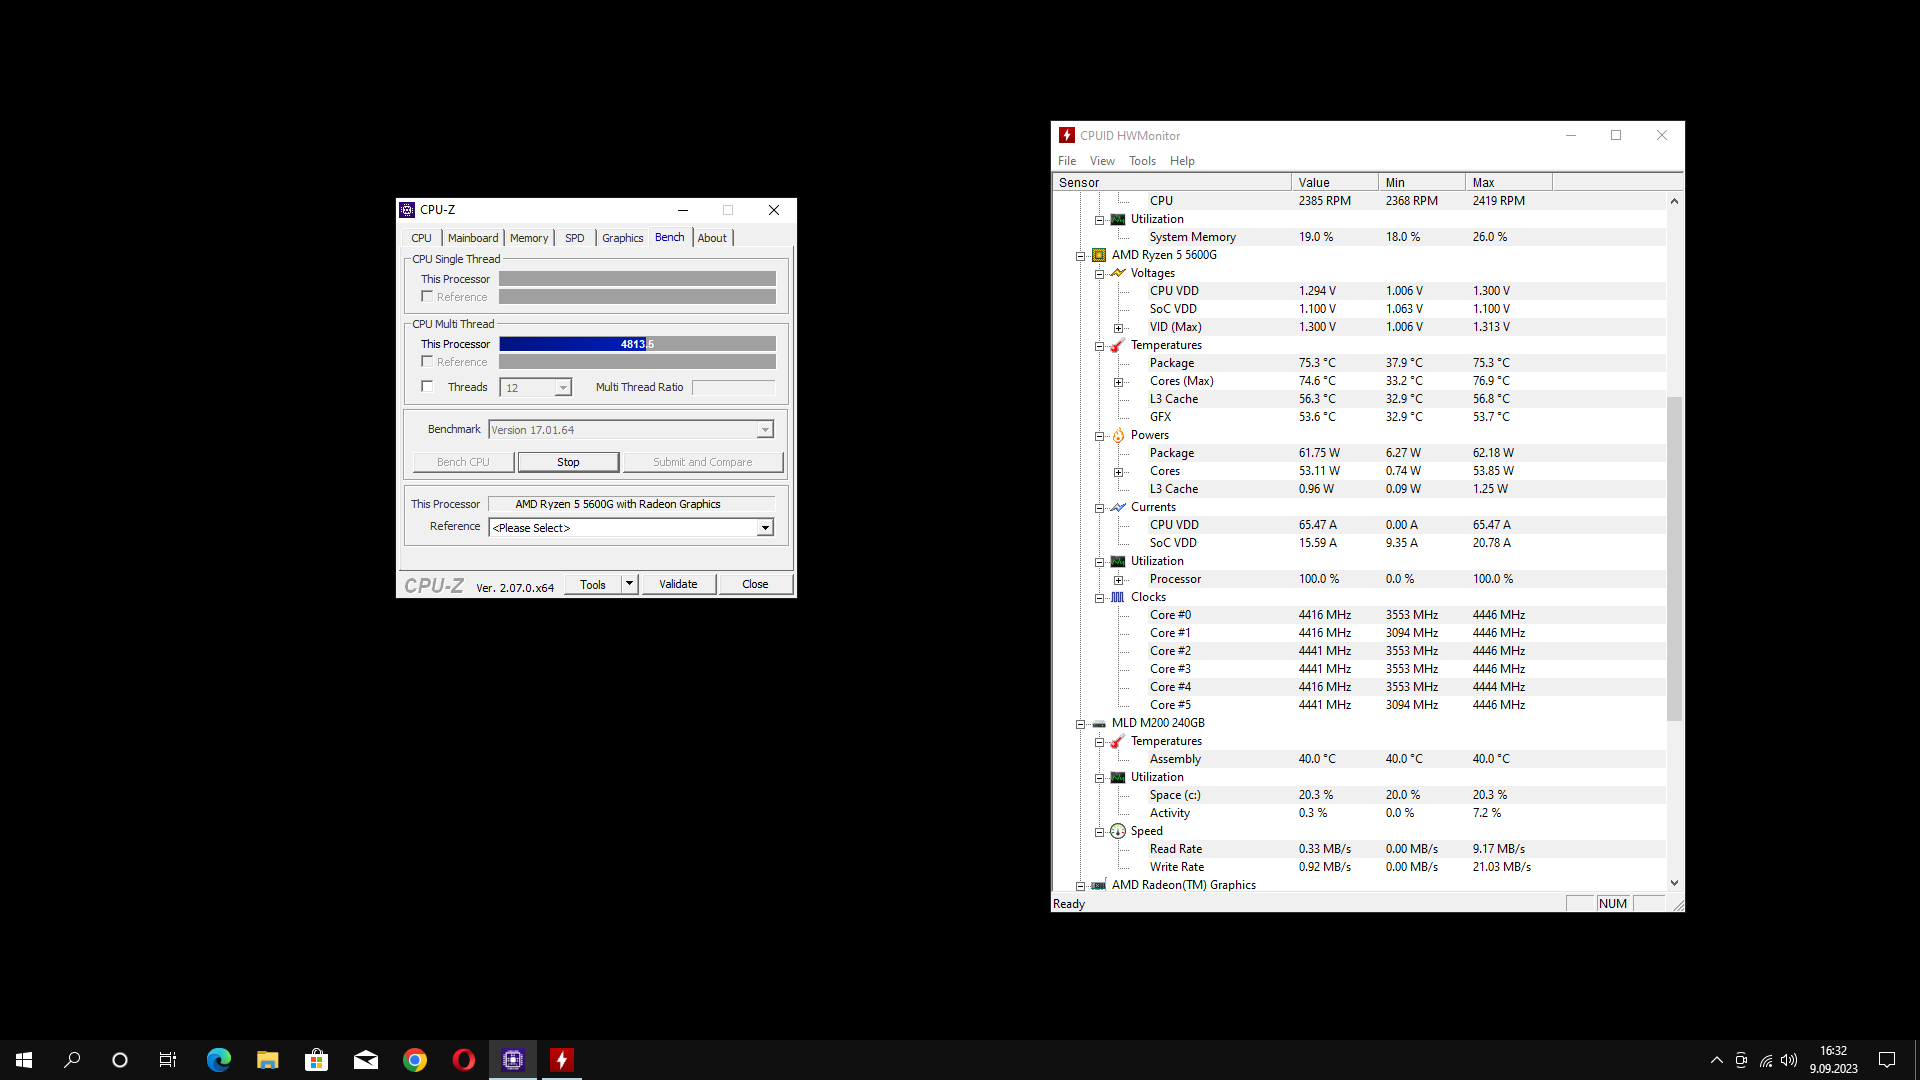Open the Reference processor dropdown

[765, 528]
